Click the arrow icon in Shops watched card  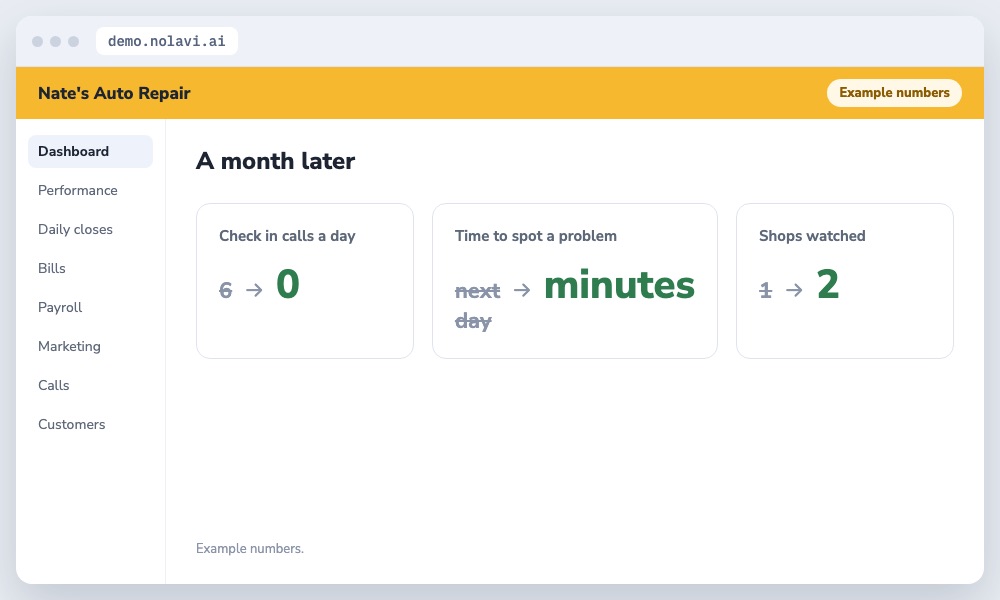[794, 290]
